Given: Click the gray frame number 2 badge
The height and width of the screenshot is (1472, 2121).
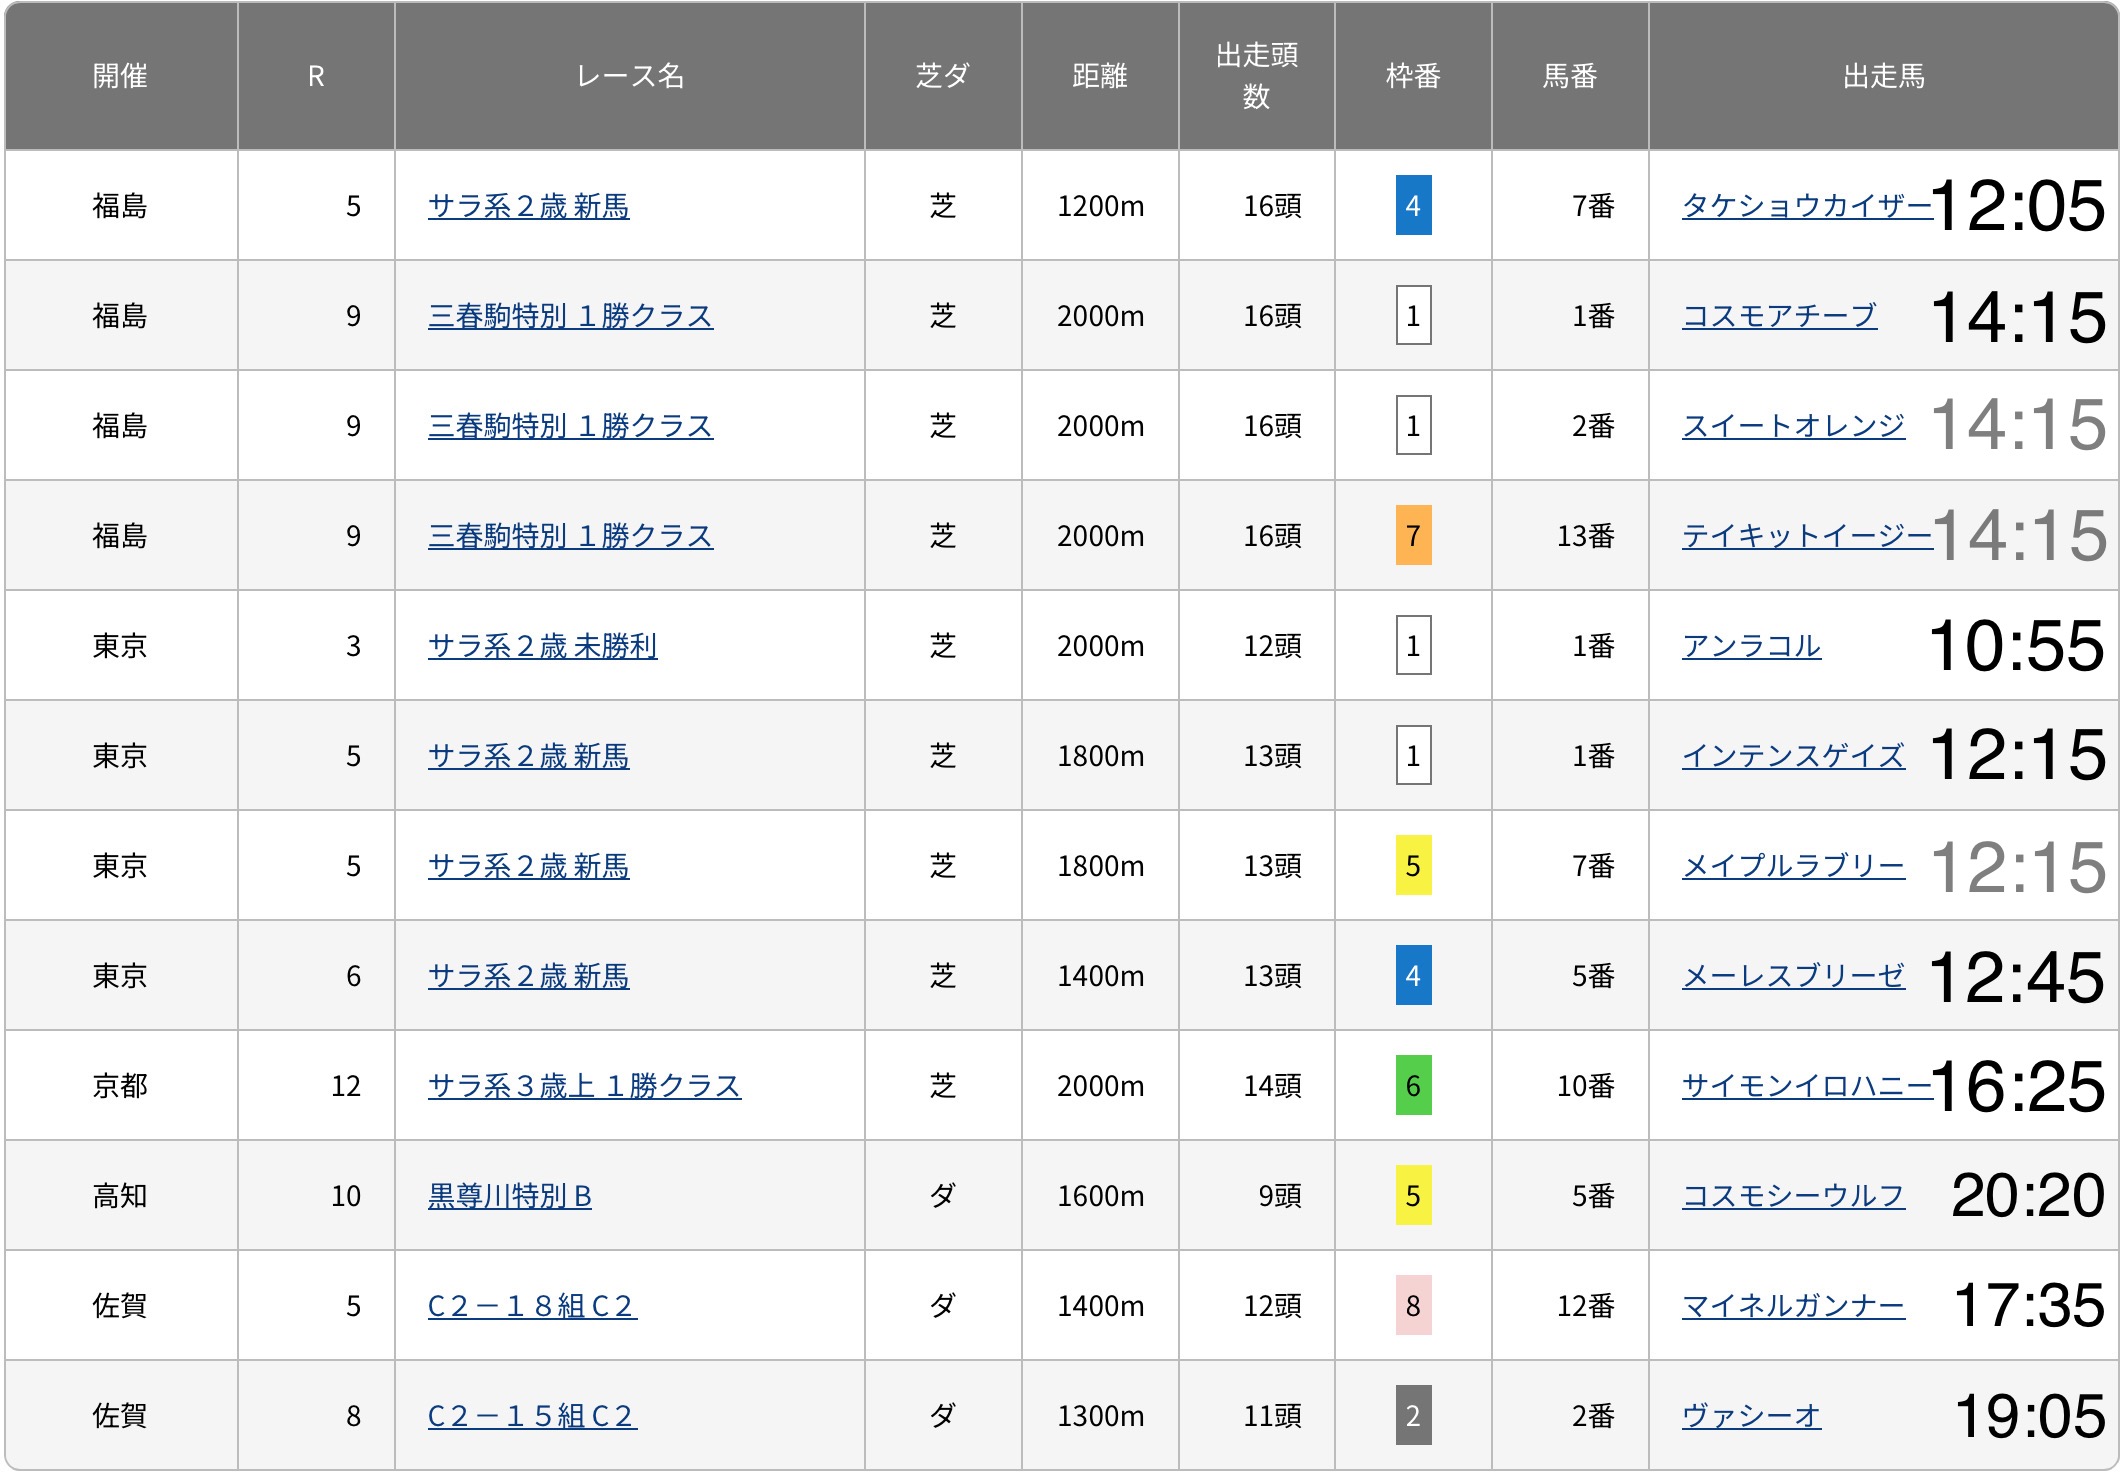Looking at the screenshot, I should tap(1413, 1416).
